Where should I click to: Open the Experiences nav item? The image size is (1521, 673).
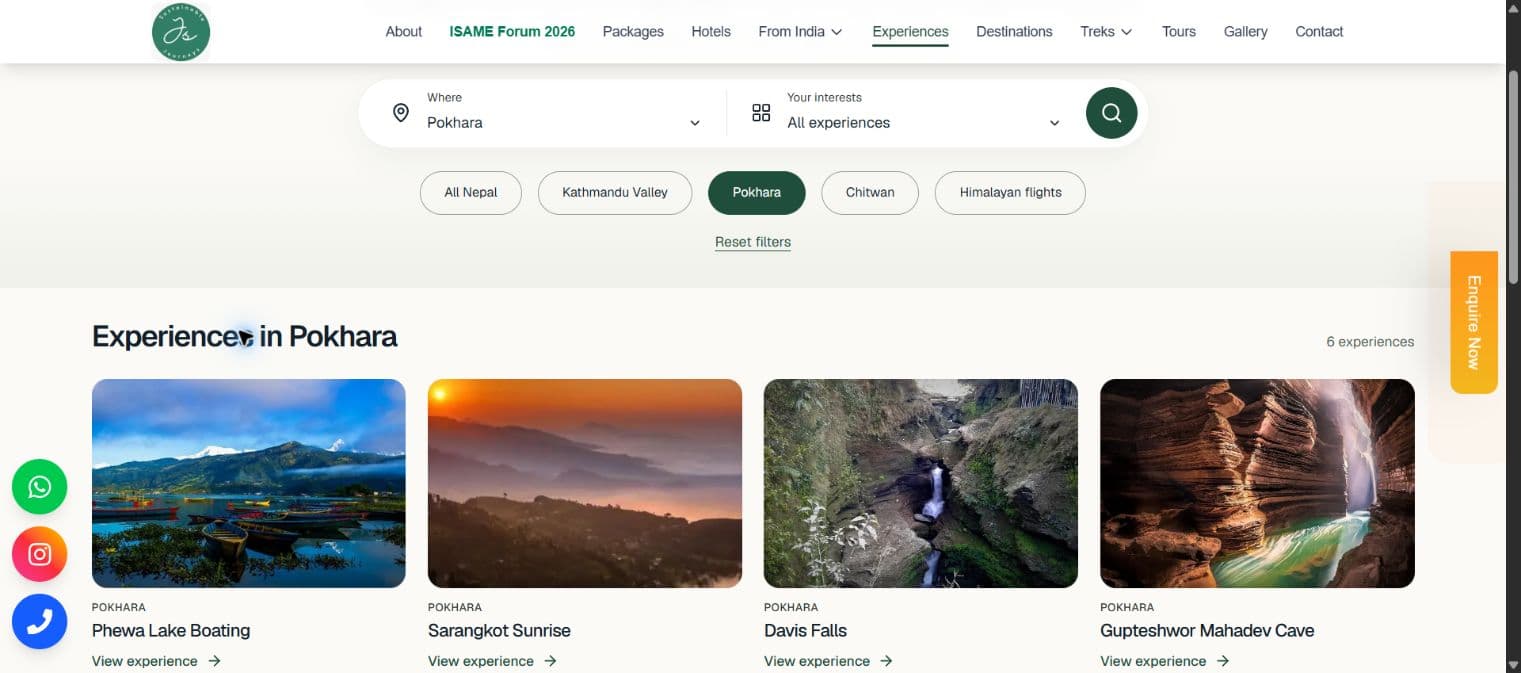click(910, 32)
